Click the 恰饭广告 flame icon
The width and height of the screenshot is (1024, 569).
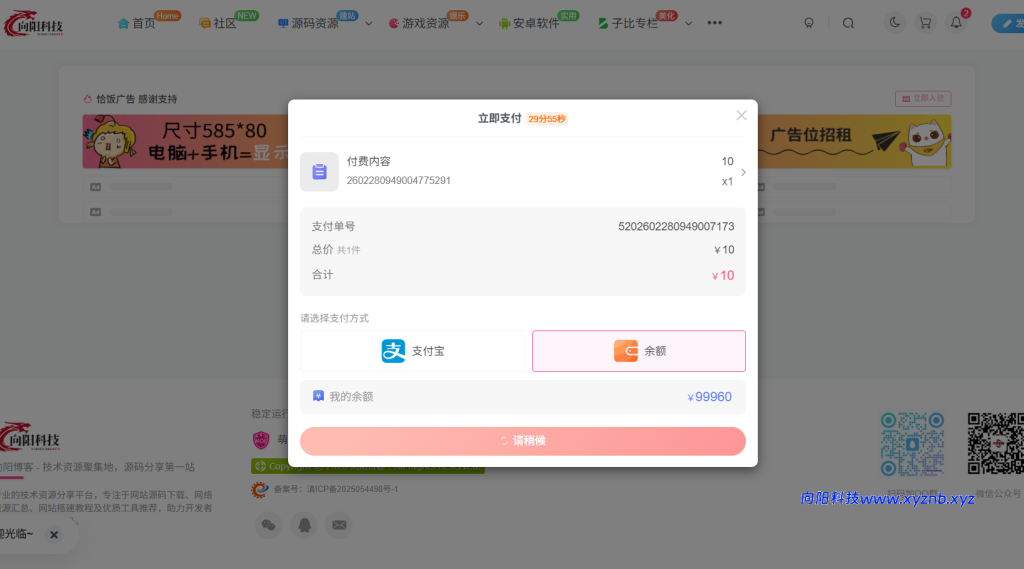point(88,99)
